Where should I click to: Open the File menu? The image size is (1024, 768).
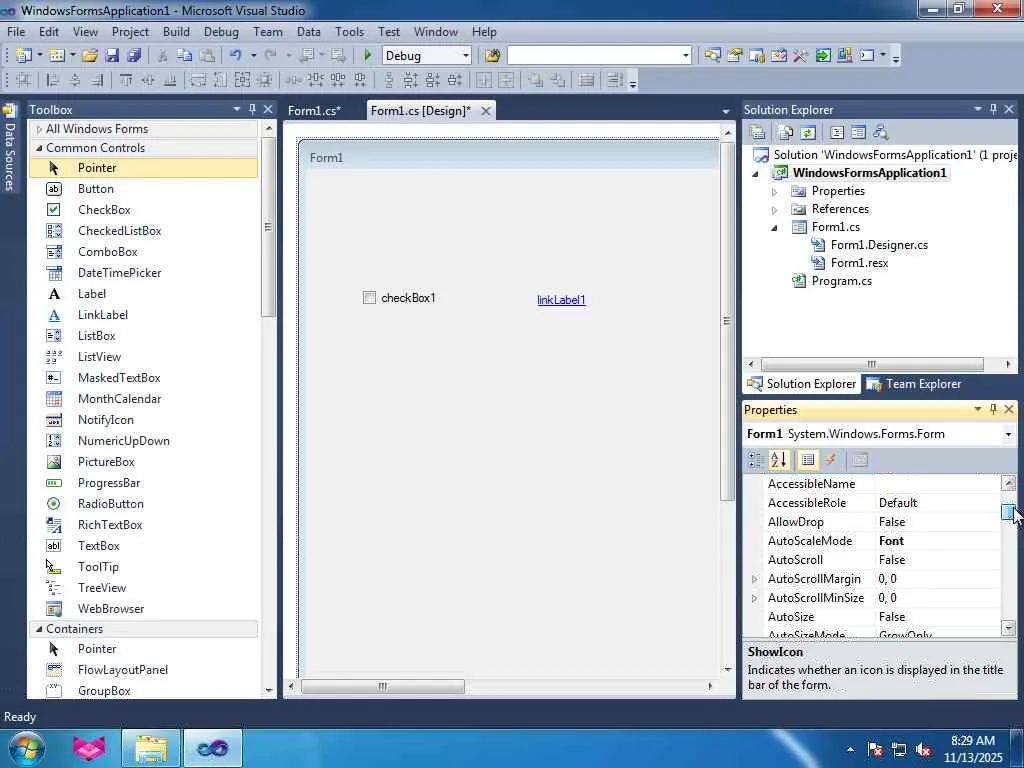[x=16, y=31]
